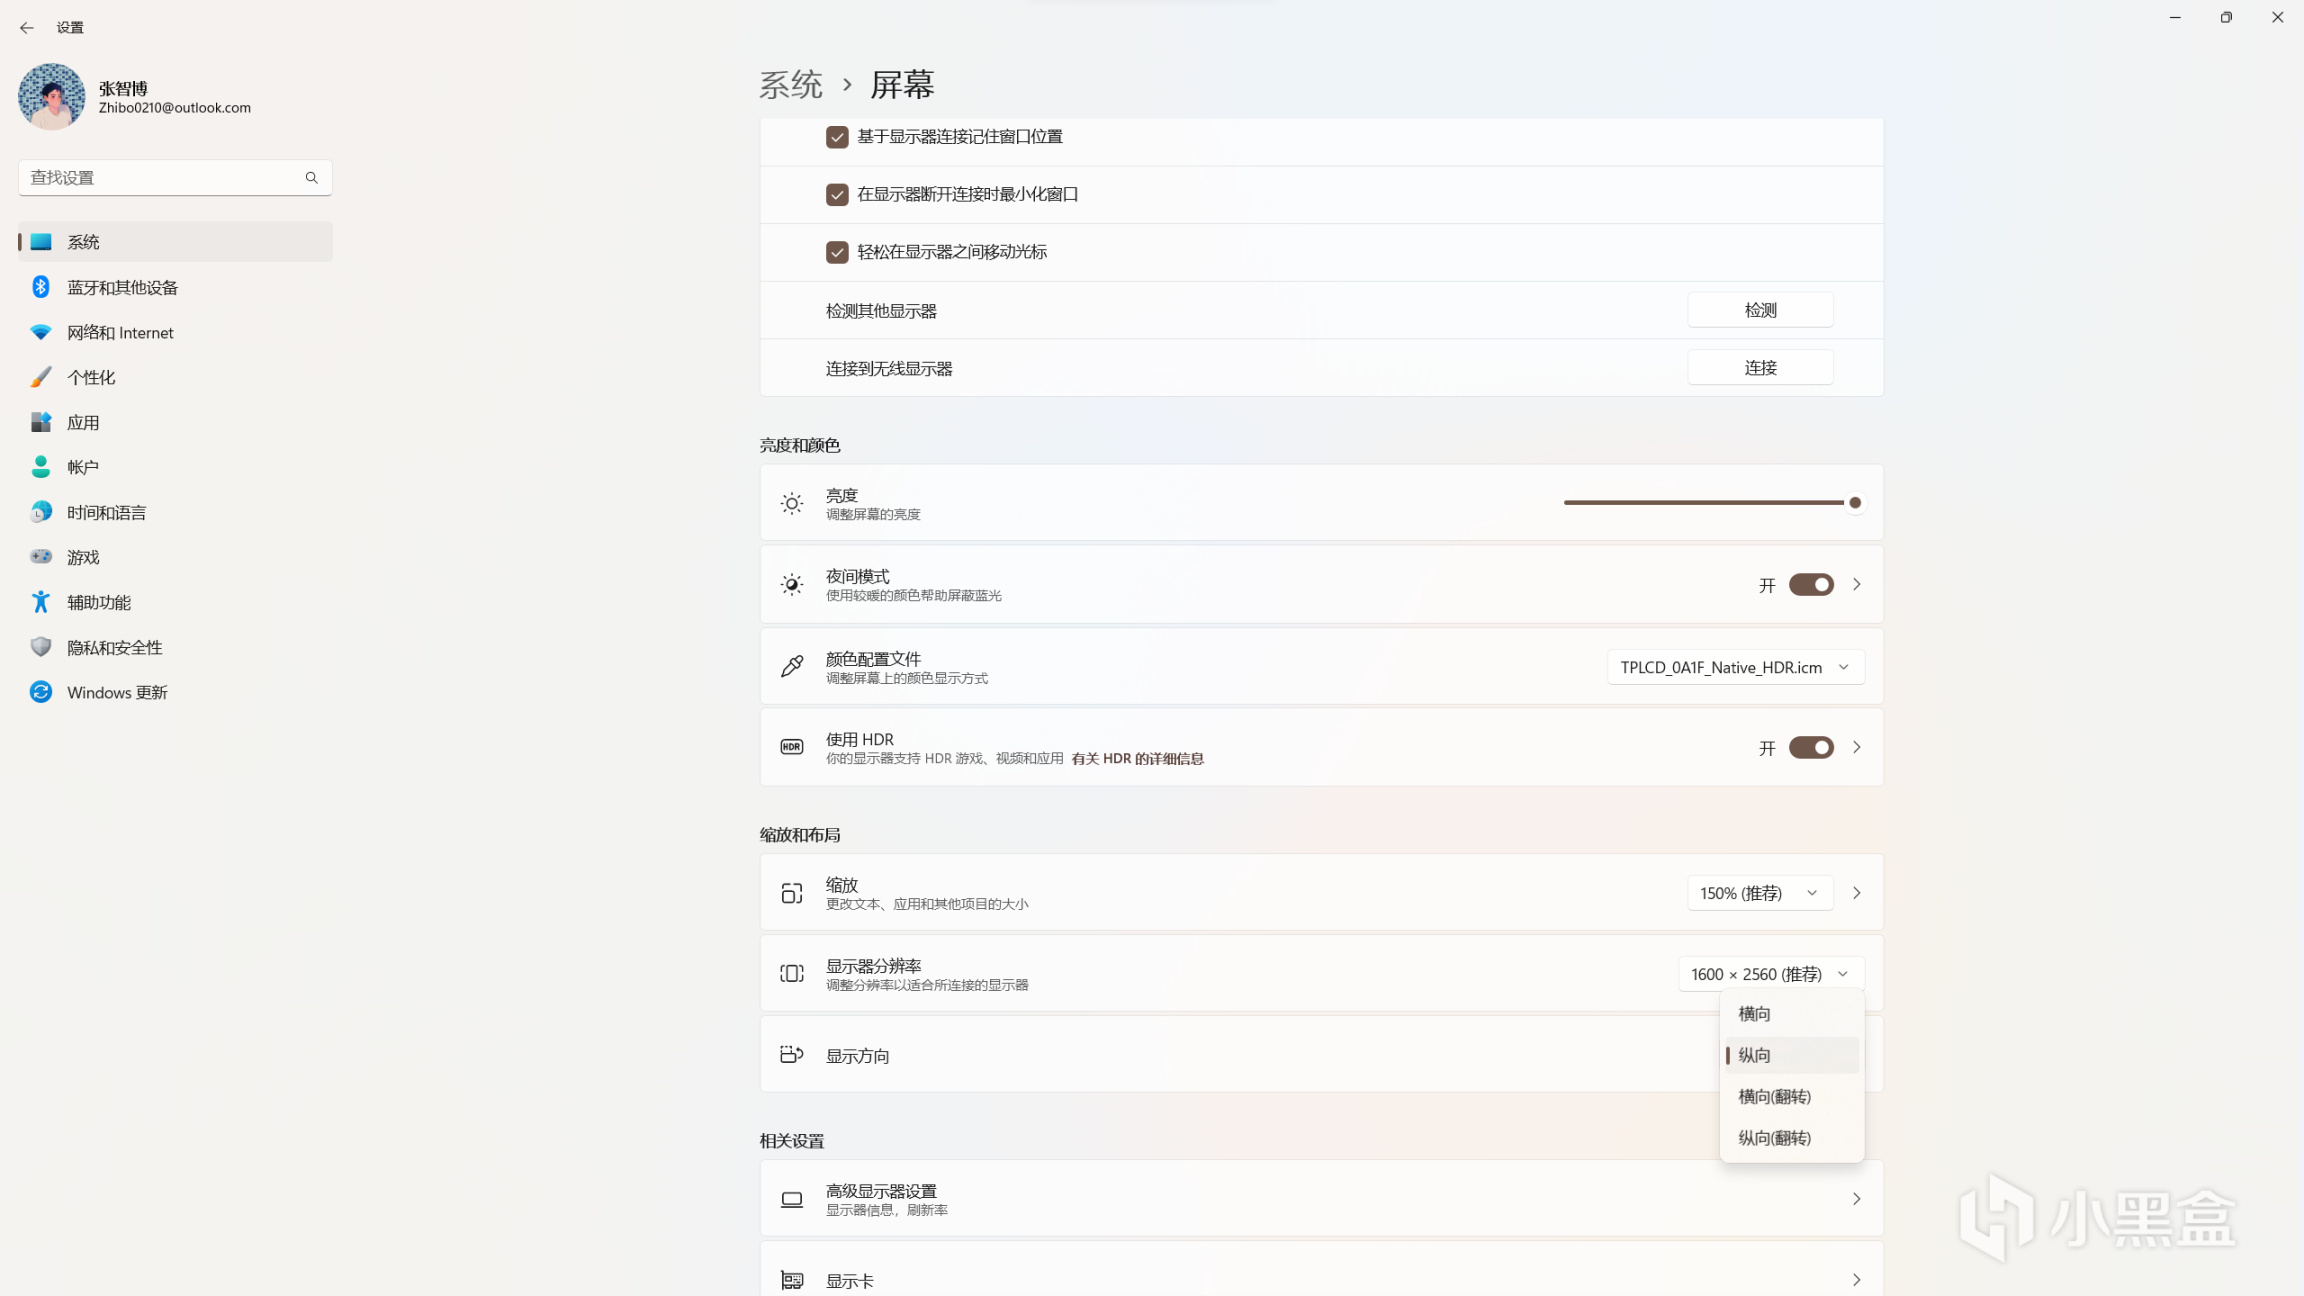2304x1296 pixels.
Task: Open the Accessibility section icon (辅助功能)
Action: pos(40,602)
